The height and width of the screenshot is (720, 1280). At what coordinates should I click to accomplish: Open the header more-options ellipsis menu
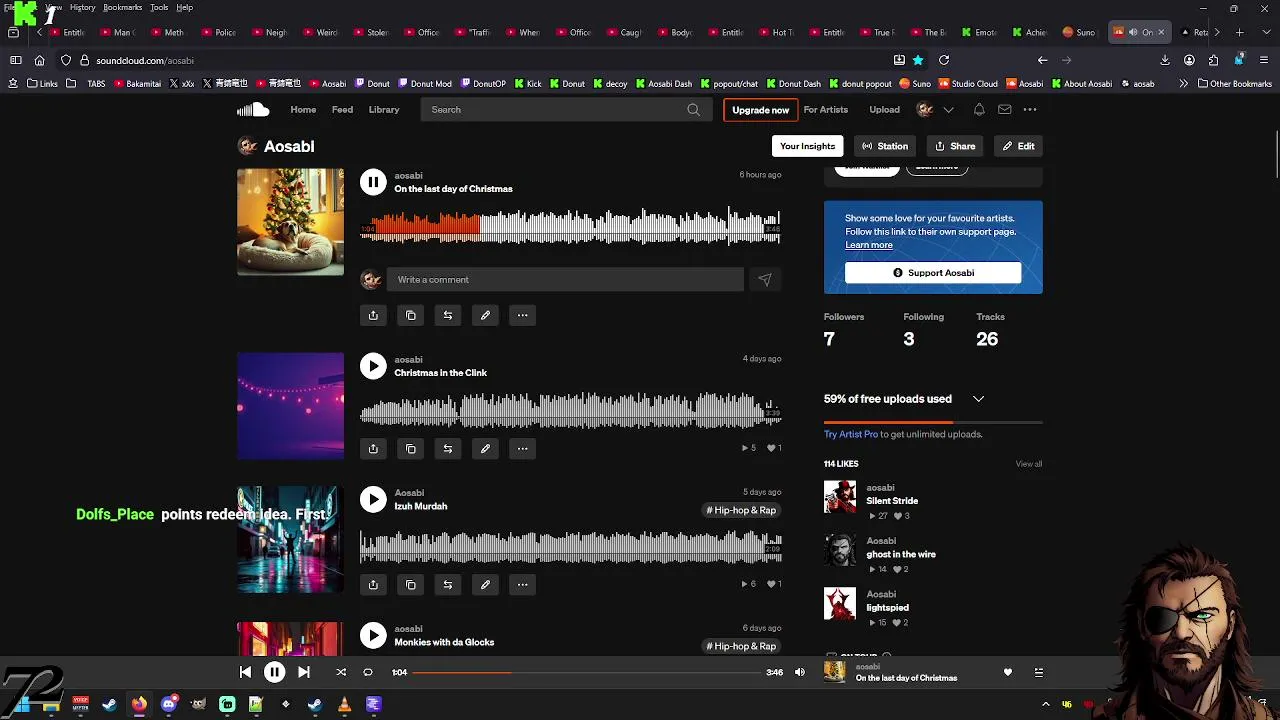click(x=1030, y=110)
